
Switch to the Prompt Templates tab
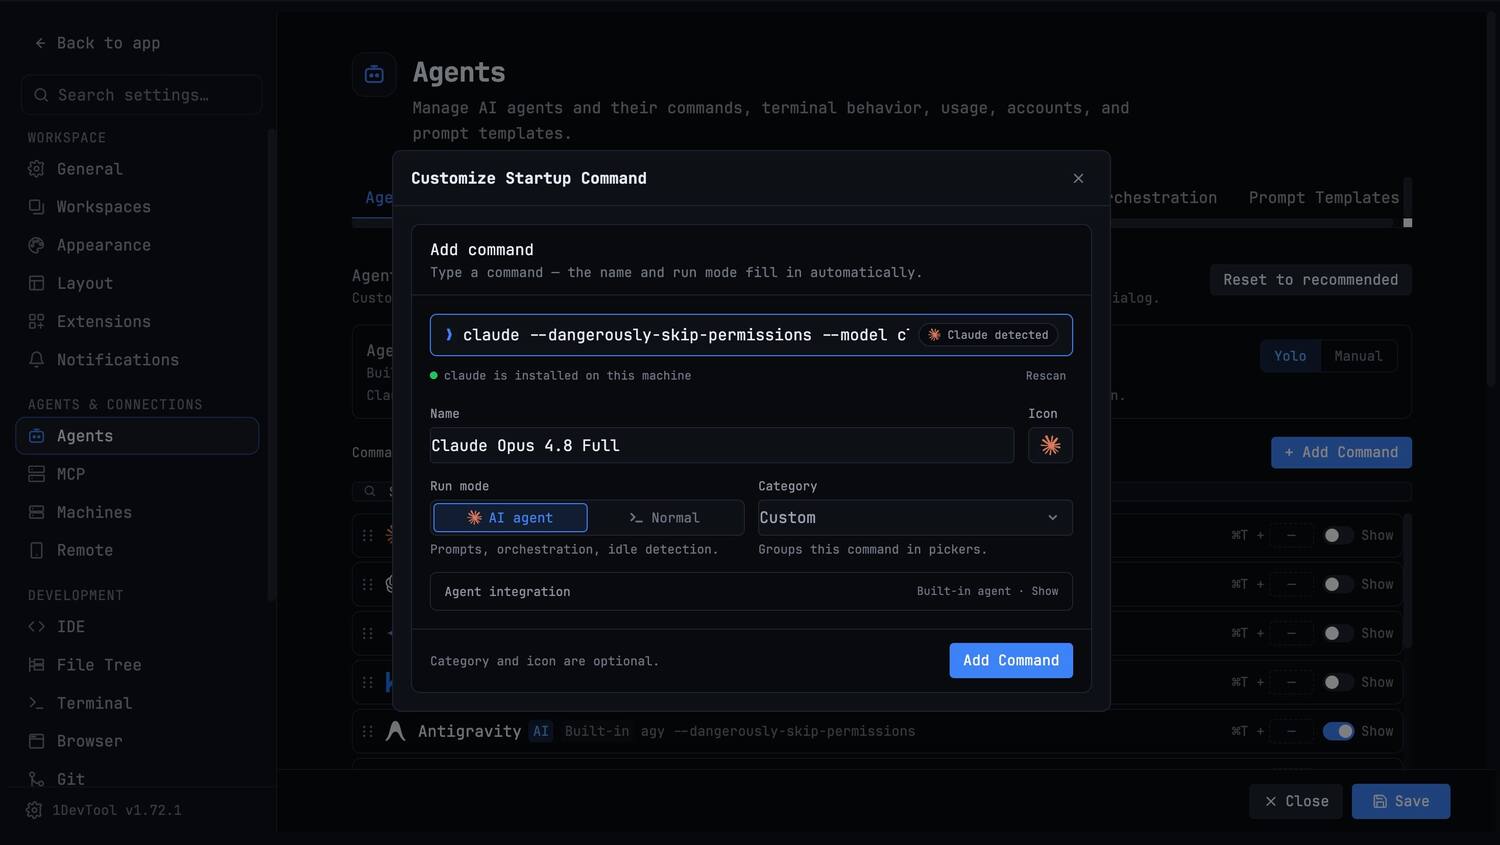pyautogui.click(x=1323, y=198)
